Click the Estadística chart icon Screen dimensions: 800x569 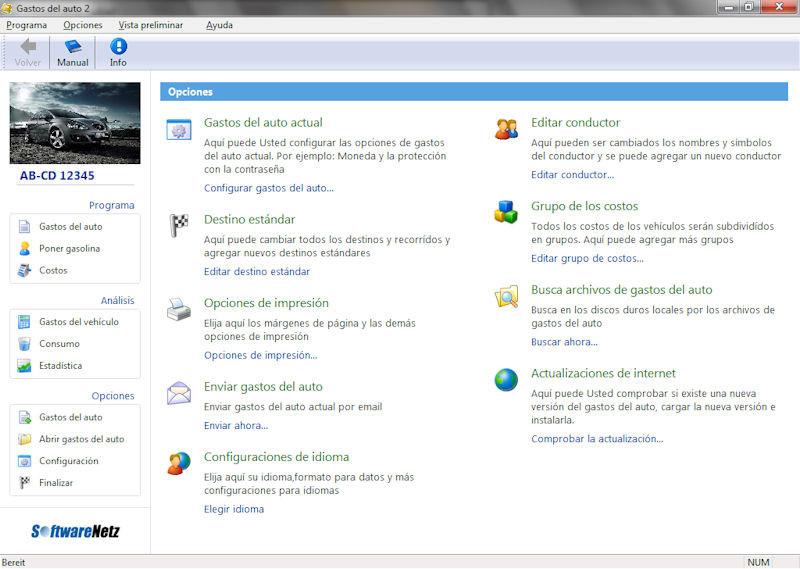pos(24,366)
